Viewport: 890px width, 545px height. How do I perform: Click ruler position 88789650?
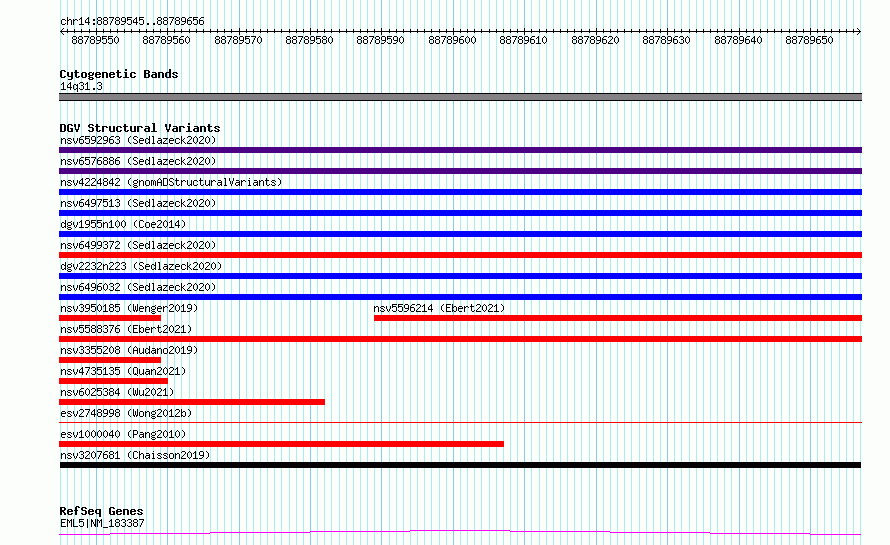[x=809, y=40]
